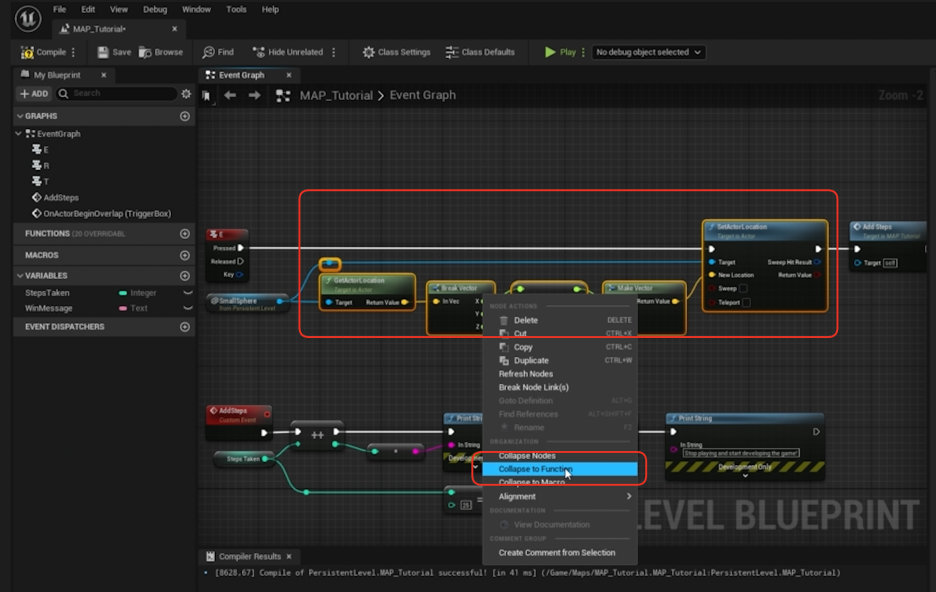Select the R key event item
This screenshot has height=592, width=936.
click(41, 165)
